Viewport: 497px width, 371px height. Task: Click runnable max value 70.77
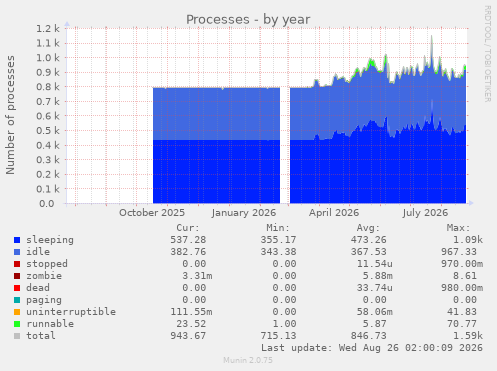(x=462, y=324)
